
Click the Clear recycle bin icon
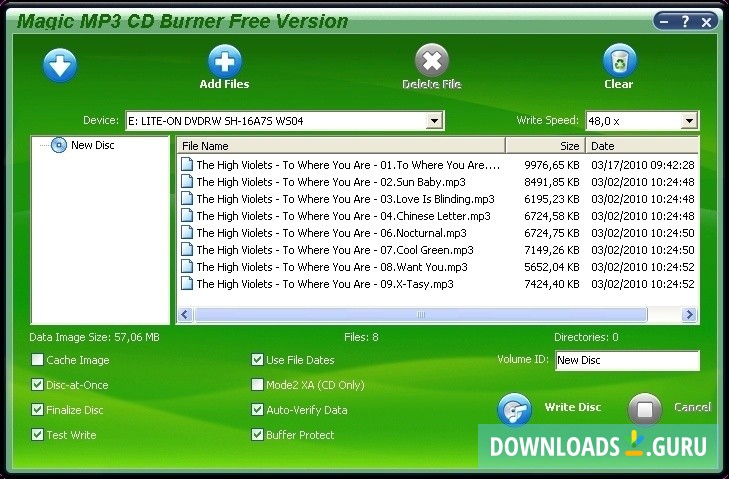(x=619, y=60)
